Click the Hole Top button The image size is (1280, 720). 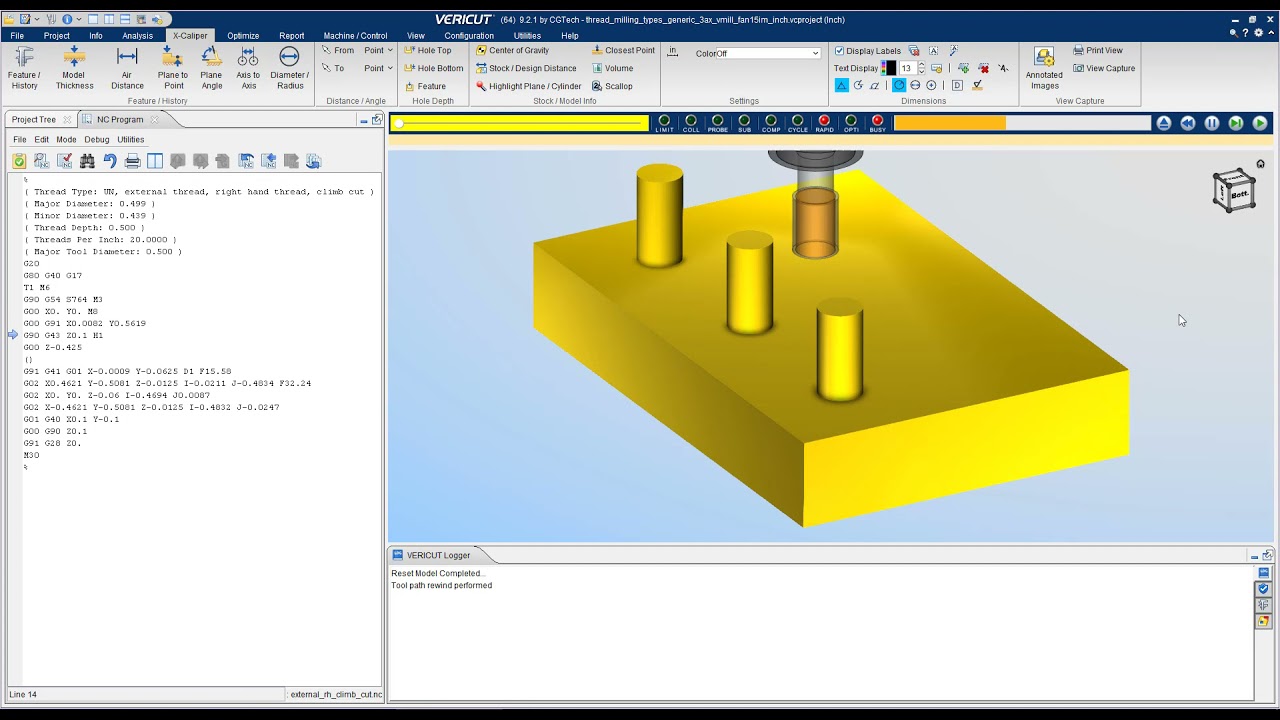click(x=428, y=50)
